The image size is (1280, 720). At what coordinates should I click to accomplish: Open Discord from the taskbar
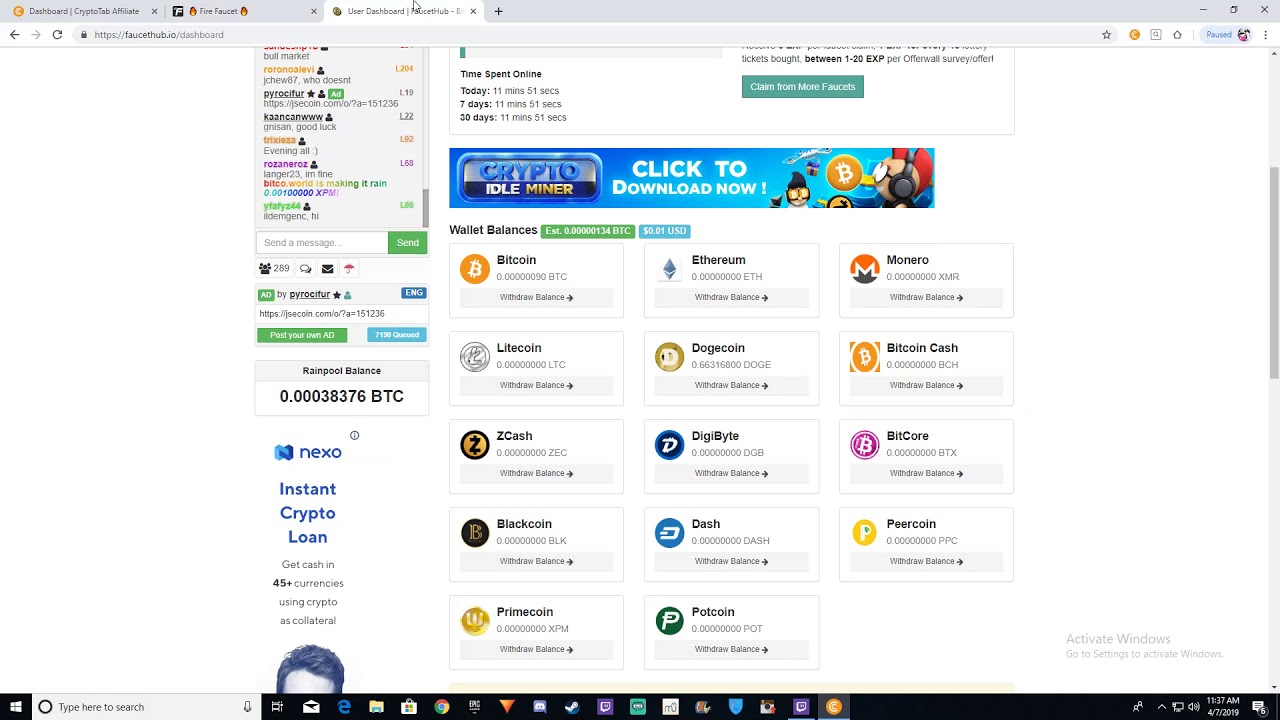pos(540,707)
